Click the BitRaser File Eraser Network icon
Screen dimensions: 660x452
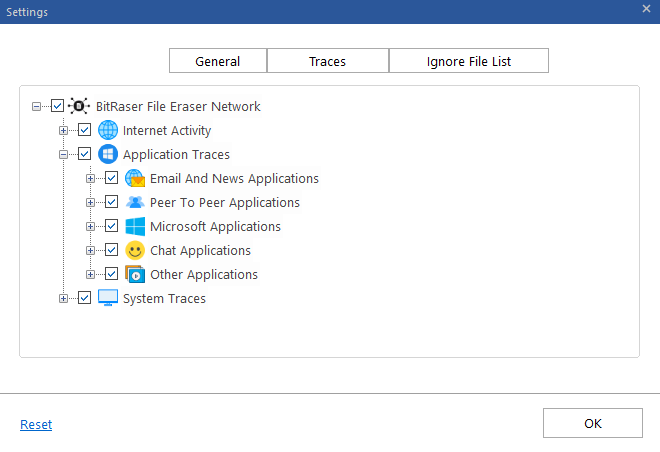tap(79, 106)
